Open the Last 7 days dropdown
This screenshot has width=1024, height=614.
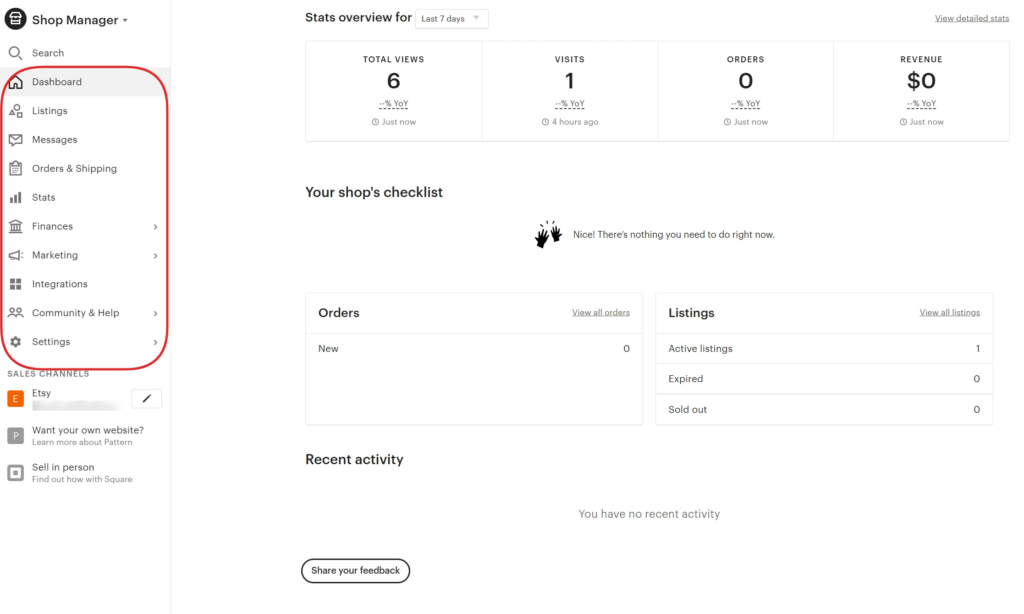tap(451, 18)
